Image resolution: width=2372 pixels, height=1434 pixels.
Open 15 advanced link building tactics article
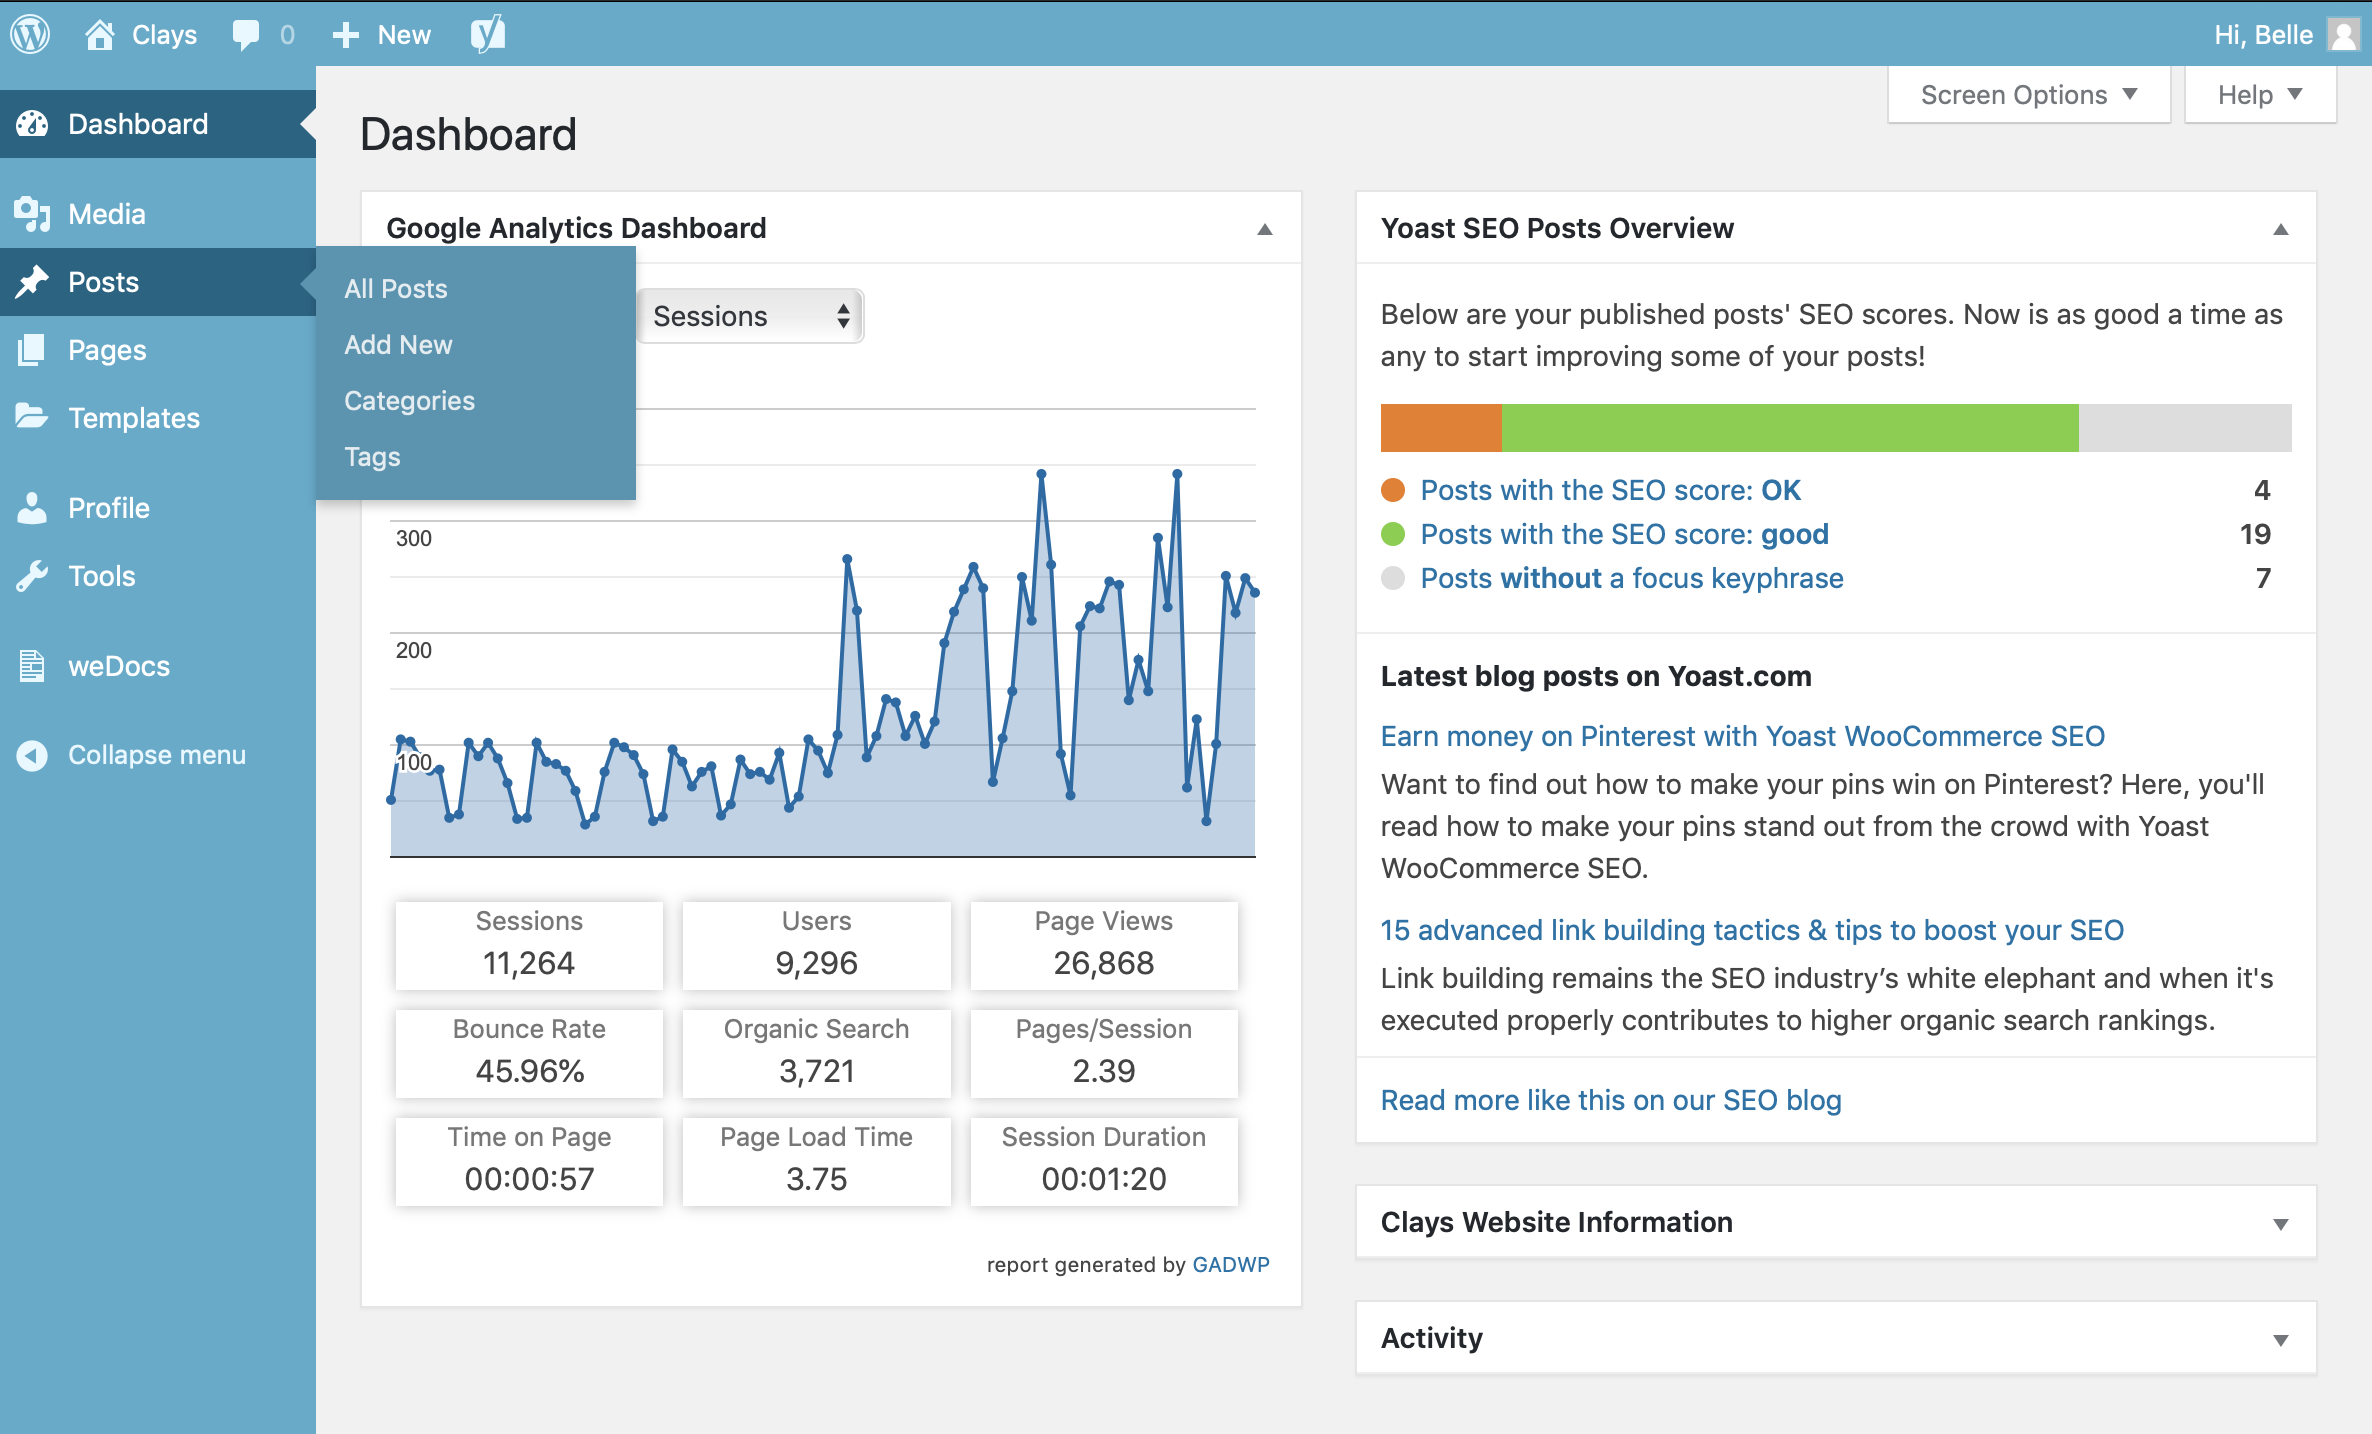(x=1752, y=930)
